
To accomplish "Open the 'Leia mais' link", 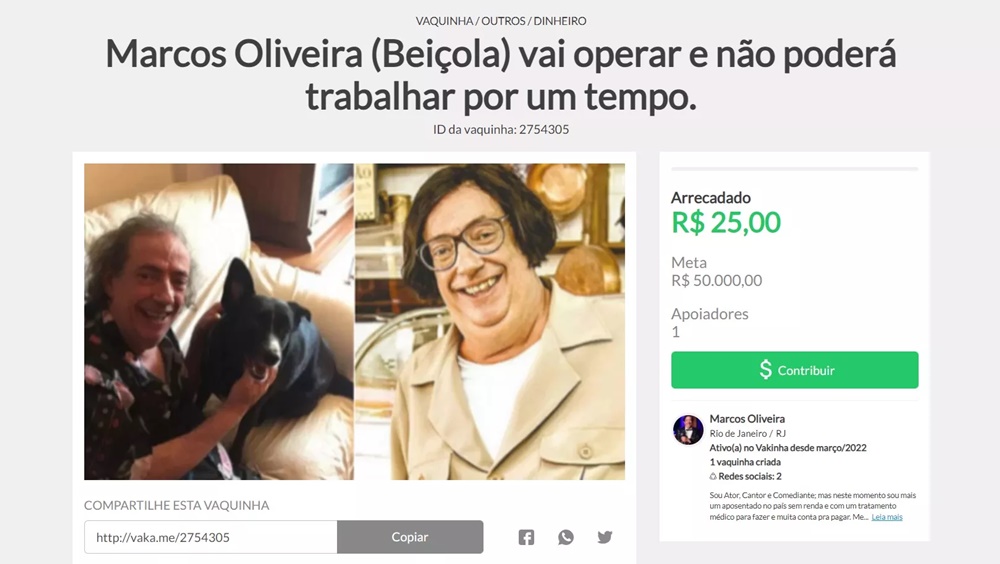I will coord(886,517).
